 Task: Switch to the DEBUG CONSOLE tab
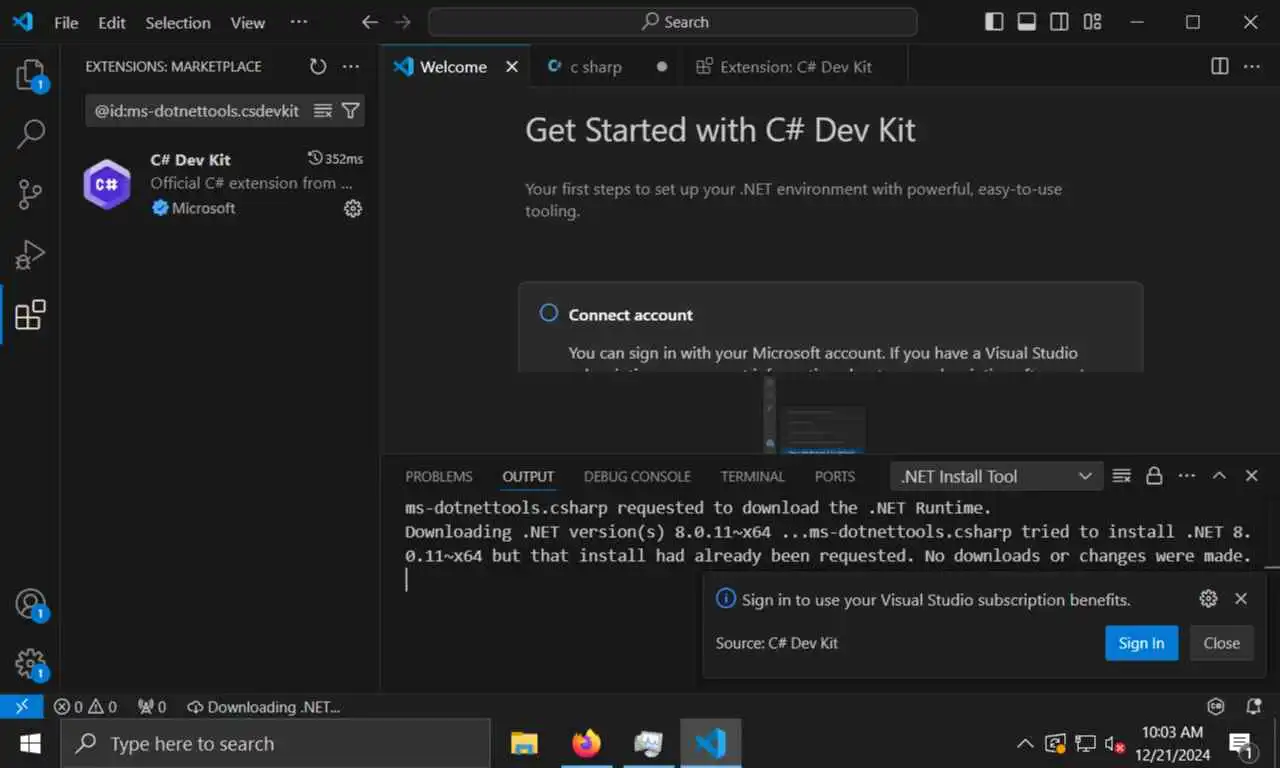click(x=637, y=477)
